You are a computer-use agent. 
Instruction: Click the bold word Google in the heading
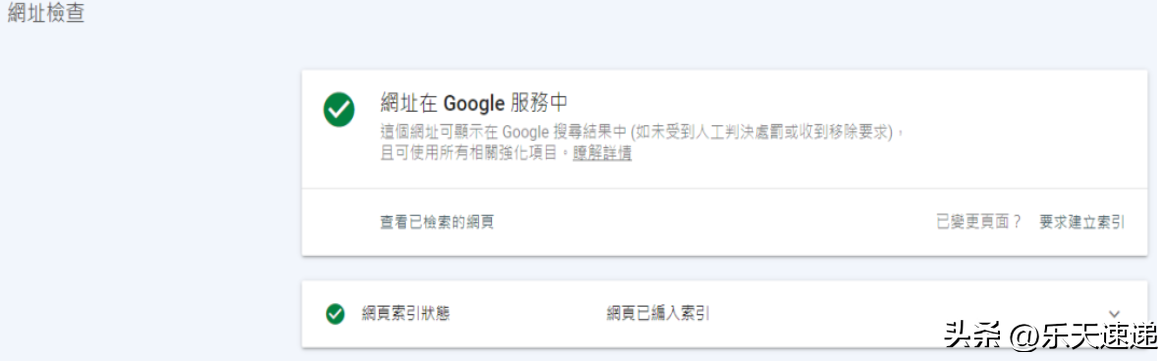470,102
